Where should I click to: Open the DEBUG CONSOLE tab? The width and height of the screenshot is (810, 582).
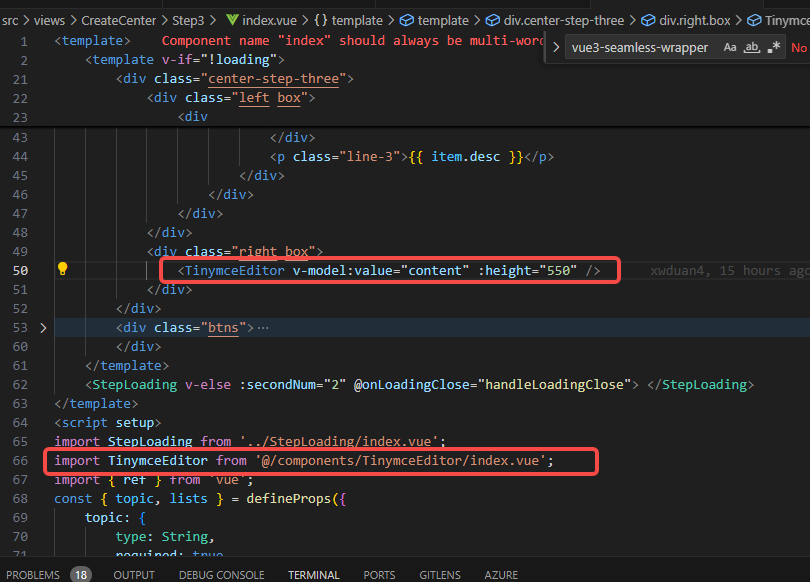pyautogui.click(x=222, y=575)
